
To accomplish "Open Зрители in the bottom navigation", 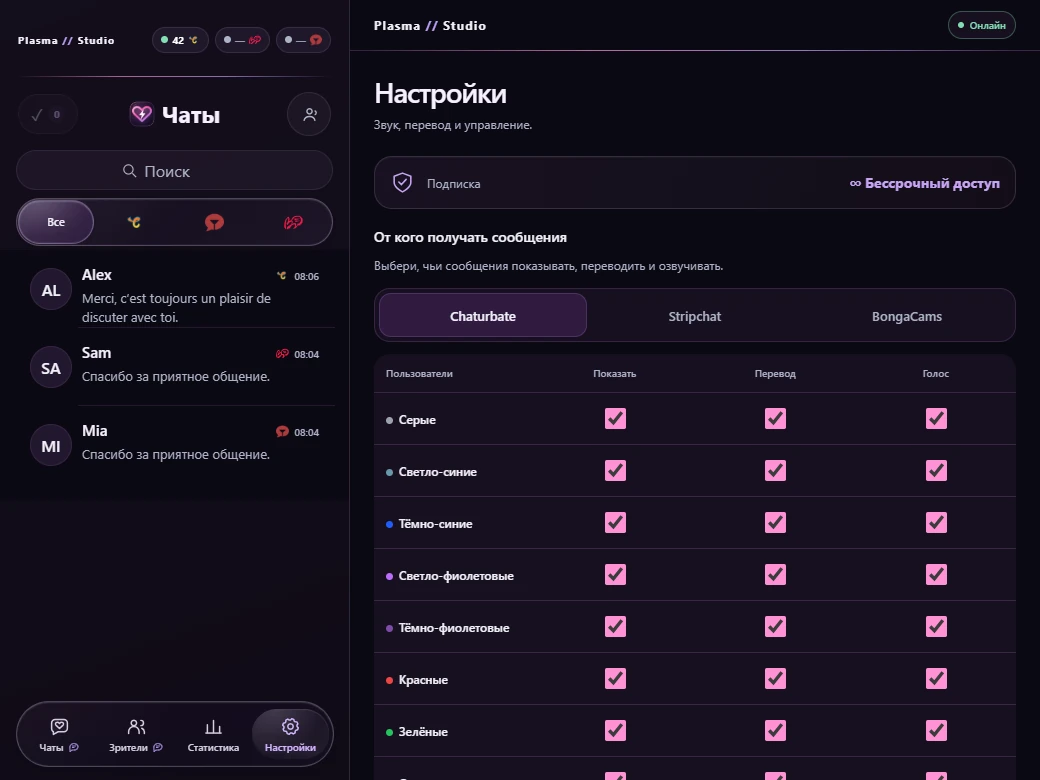I will [136, 735].
